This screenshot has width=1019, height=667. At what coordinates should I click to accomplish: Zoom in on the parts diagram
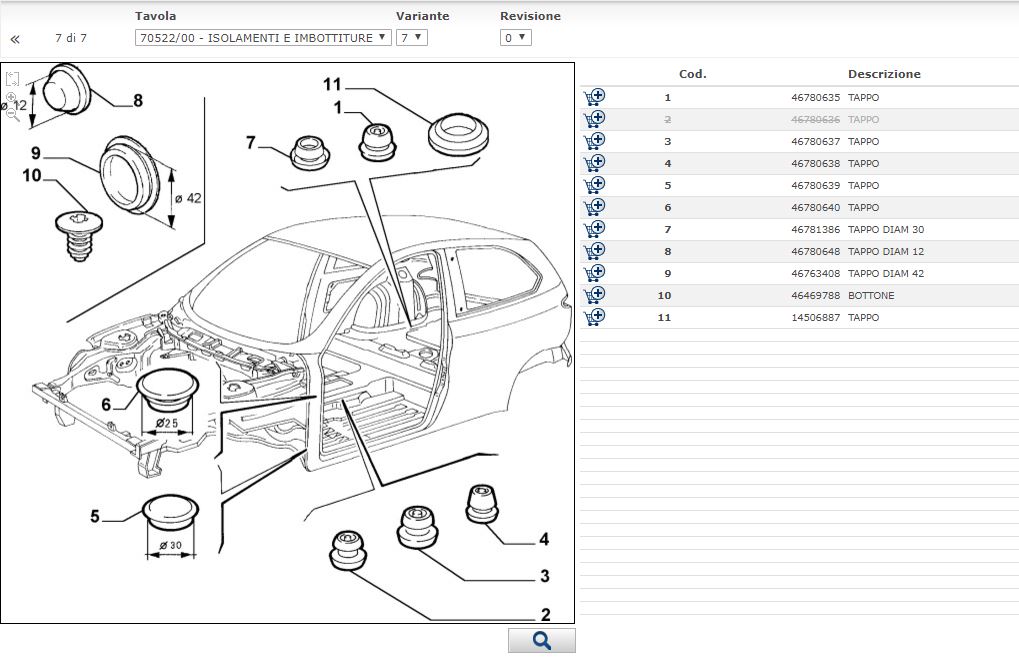click(x=11, y=98)
